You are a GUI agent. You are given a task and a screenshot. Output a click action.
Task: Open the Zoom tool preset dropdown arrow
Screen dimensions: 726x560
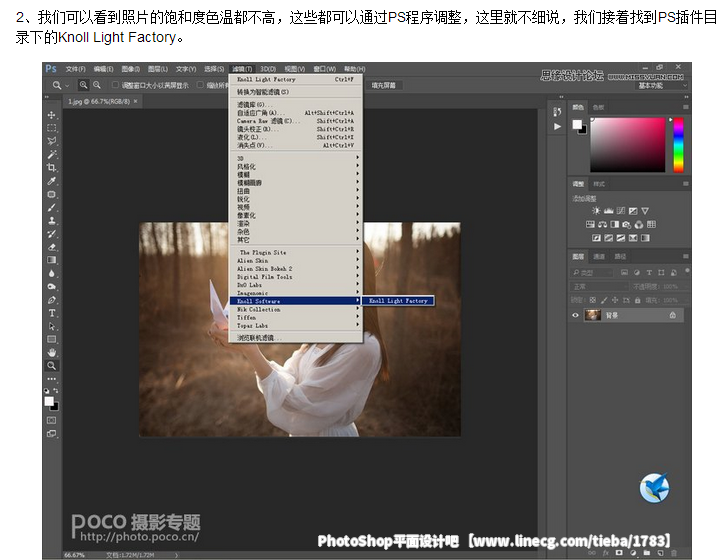coord(67,86)
